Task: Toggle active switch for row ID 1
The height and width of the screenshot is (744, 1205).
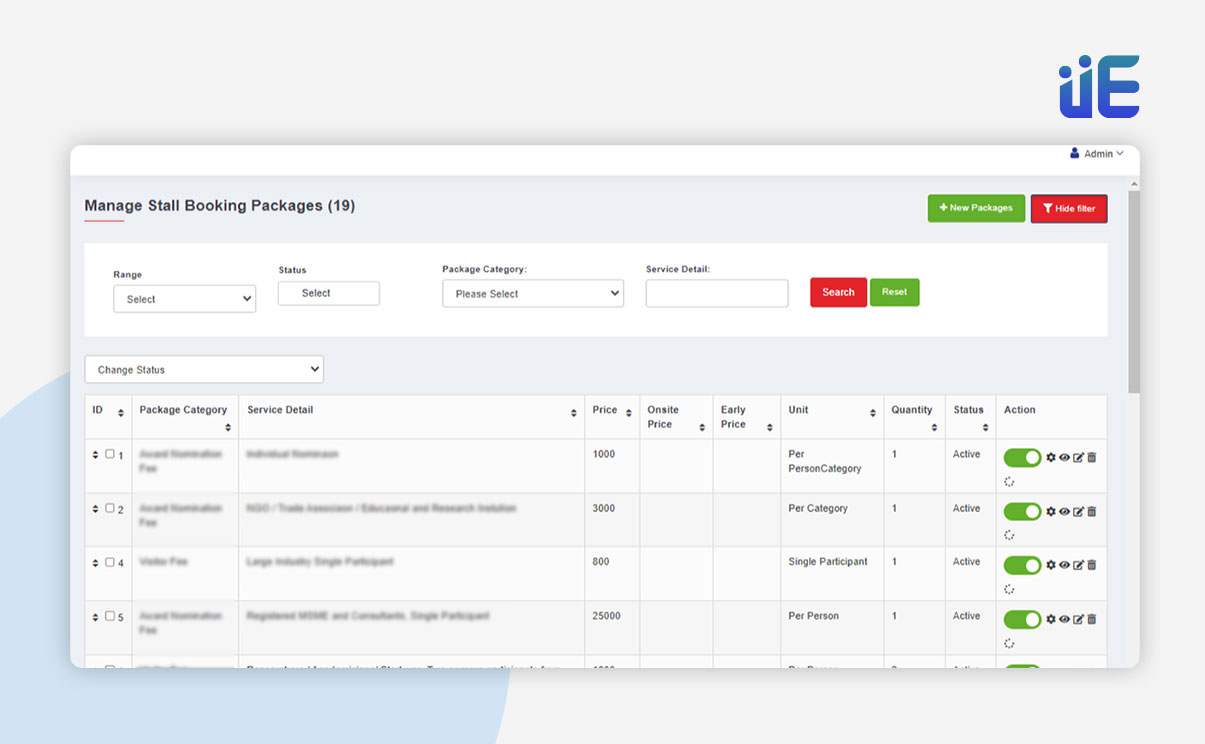Action: 1023,458
